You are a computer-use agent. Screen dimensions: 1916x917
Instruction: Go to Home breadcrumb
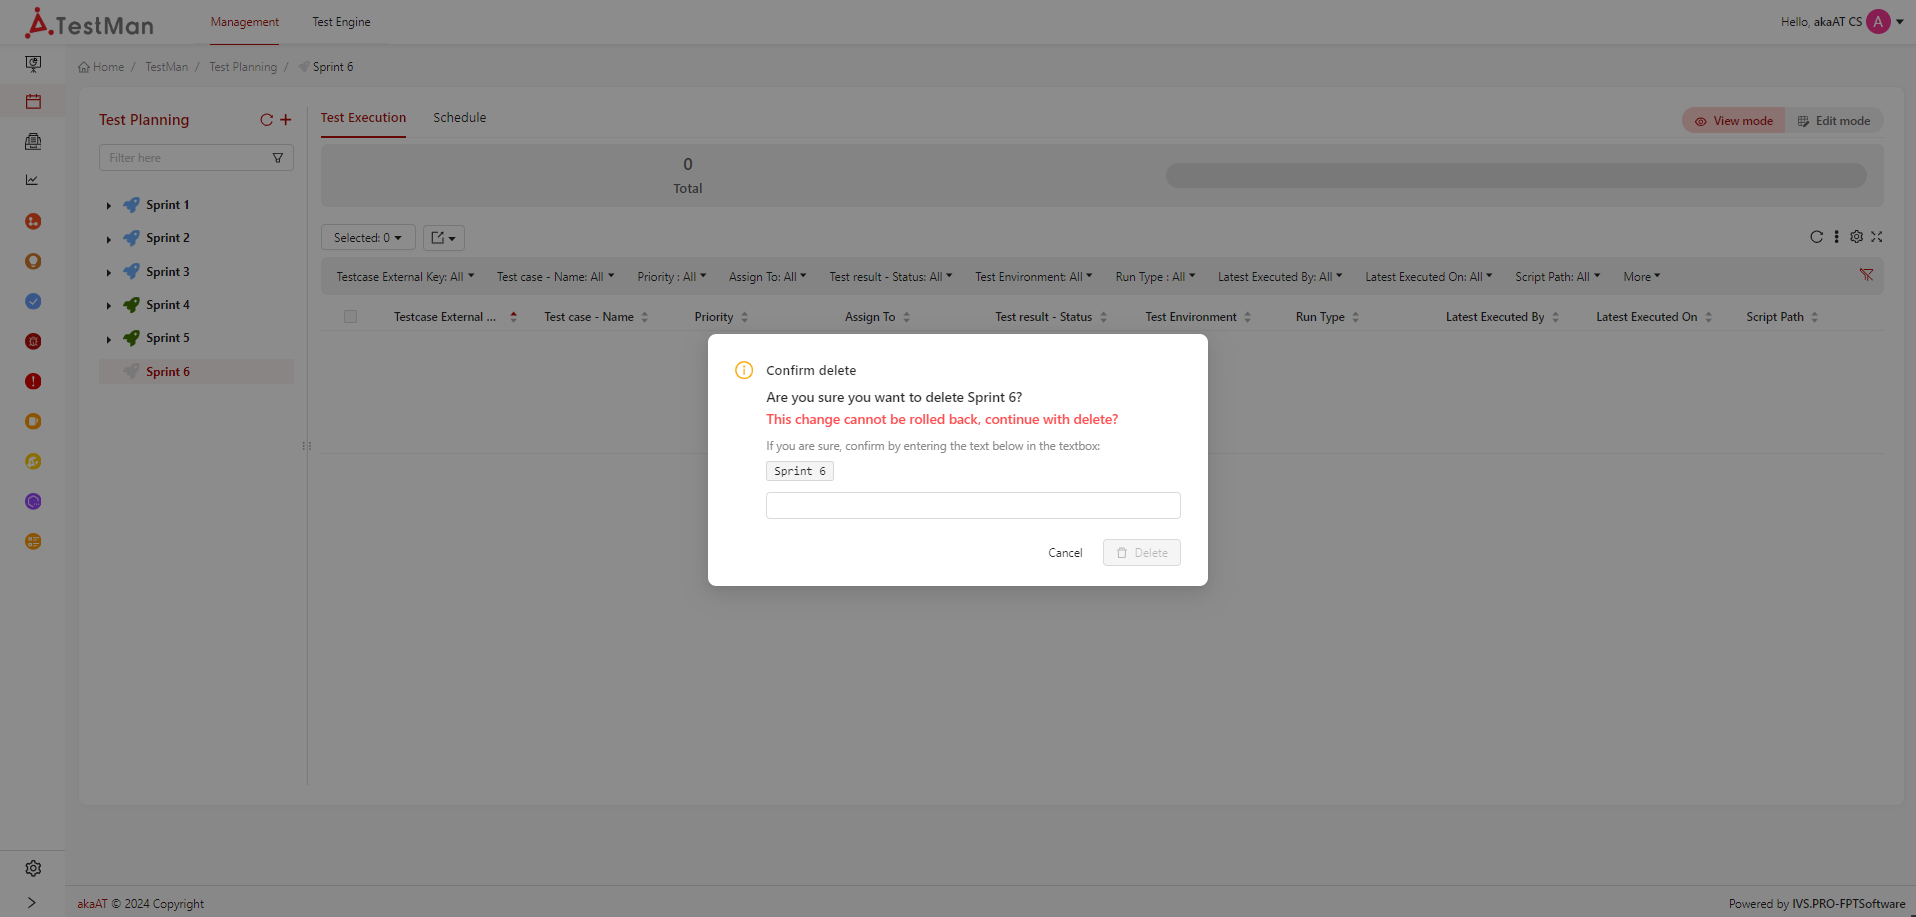tap(101, 67)
